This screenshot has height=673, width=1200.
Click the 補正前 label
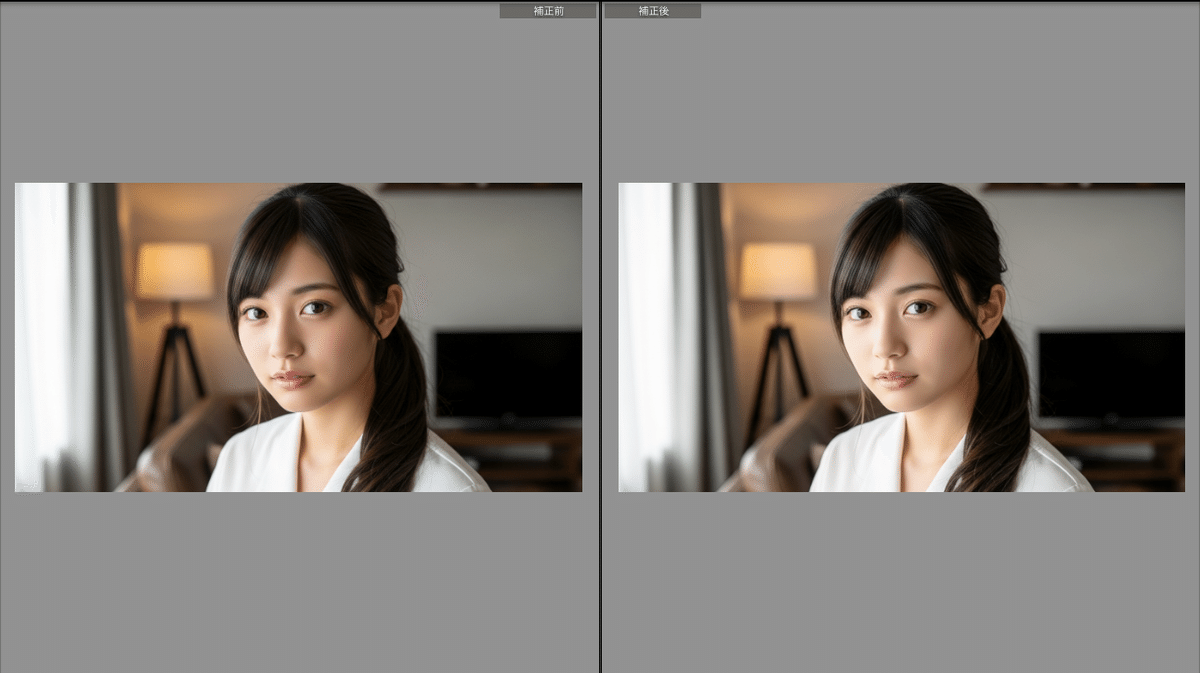coord(548,11)
